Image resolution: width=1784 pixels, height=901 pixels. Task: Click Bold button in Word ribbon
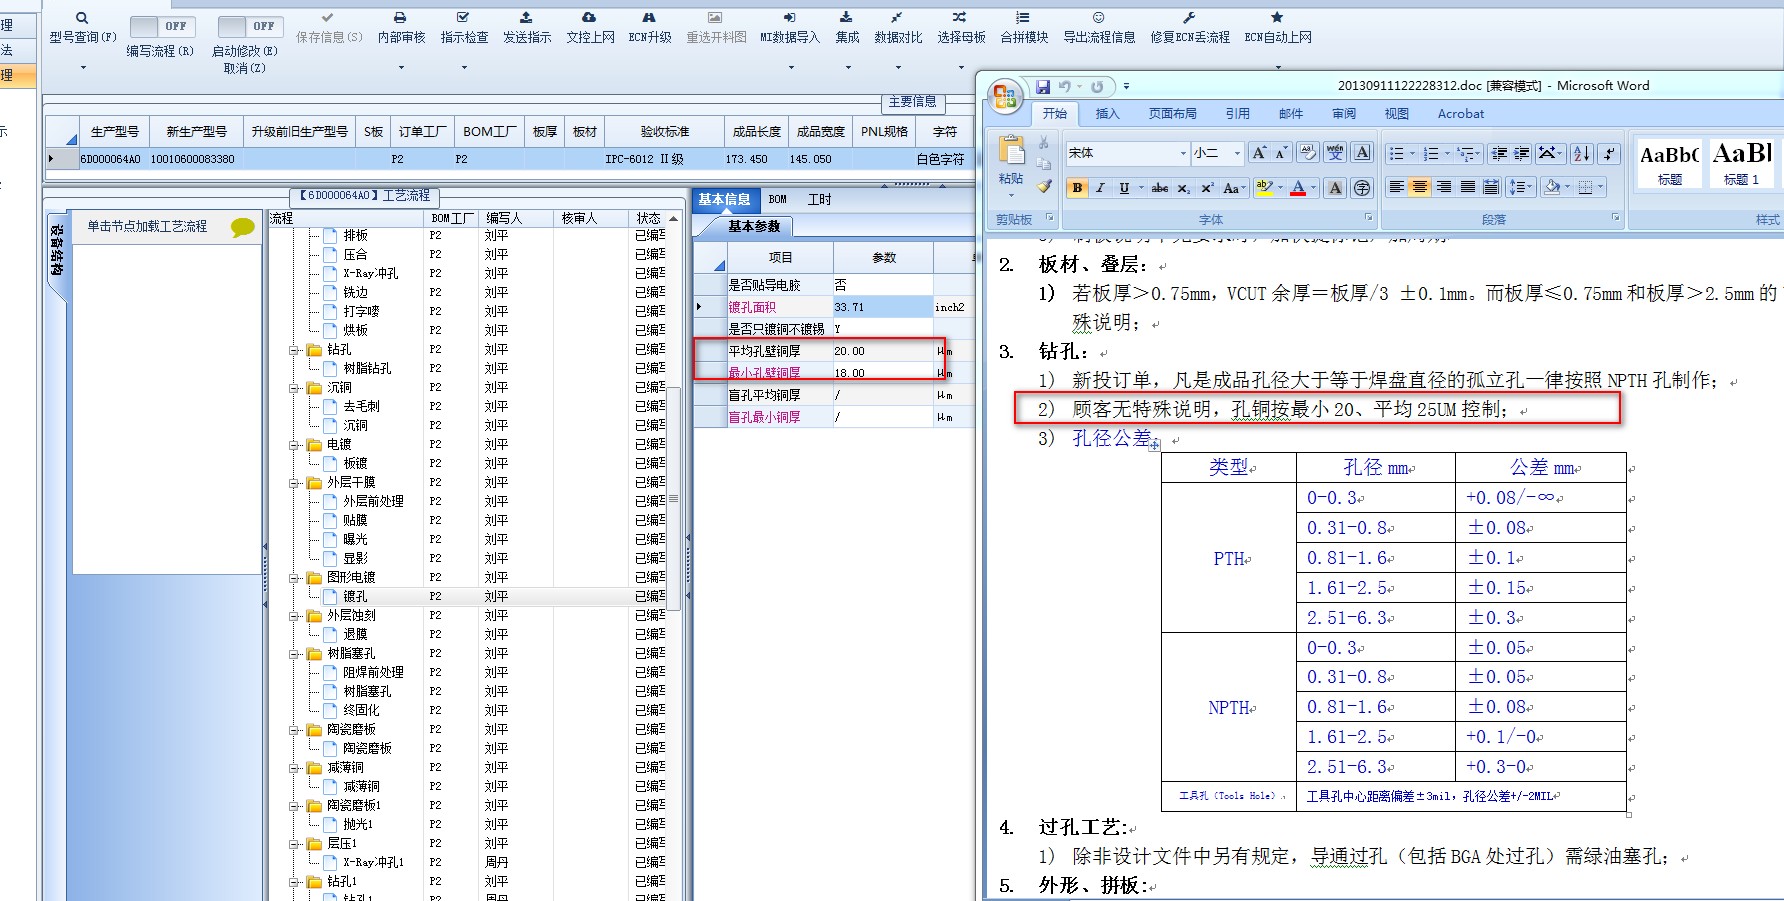(1077, 188)
